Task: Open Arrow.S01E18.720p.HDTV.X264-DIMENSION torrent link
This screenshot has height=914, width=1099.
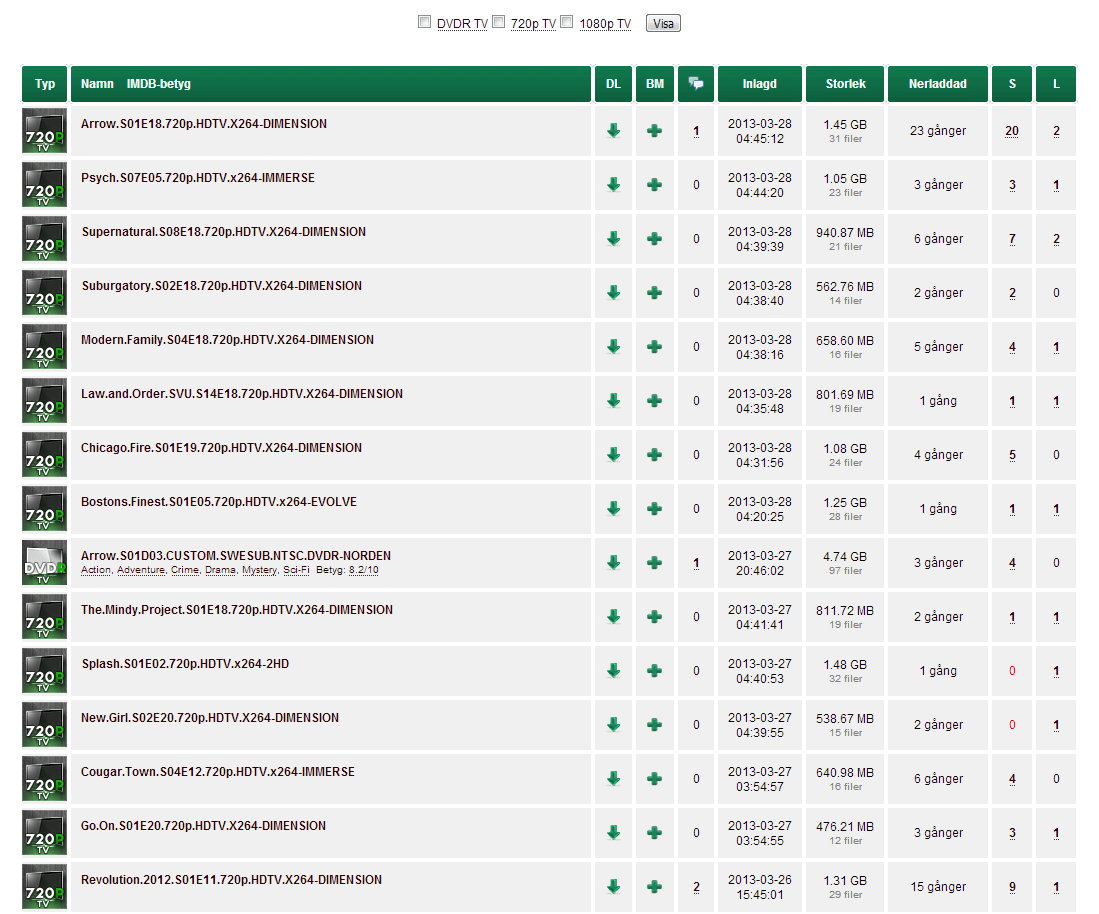Action: (x=204, y=124)
